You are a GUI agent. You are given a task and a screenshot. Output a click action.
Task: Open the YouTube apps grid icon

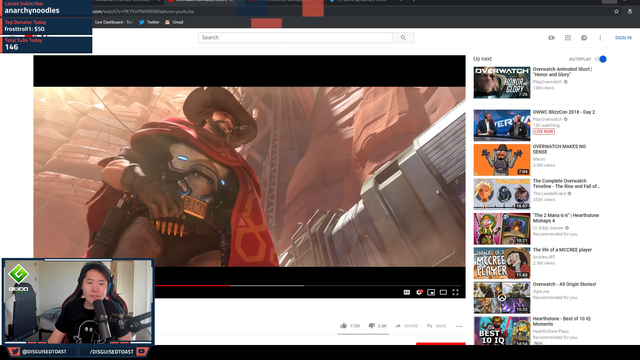[568, 38]
